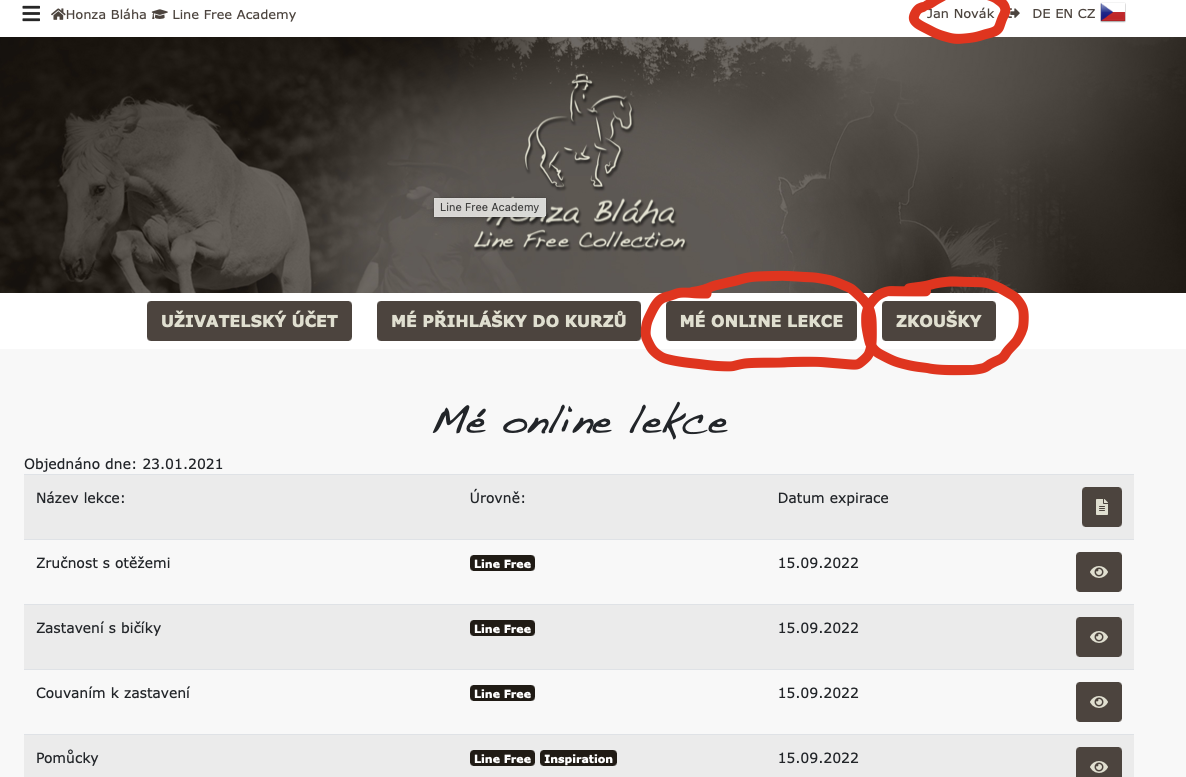Open Zastavení s bičíky with eye button

(1098, 637)
